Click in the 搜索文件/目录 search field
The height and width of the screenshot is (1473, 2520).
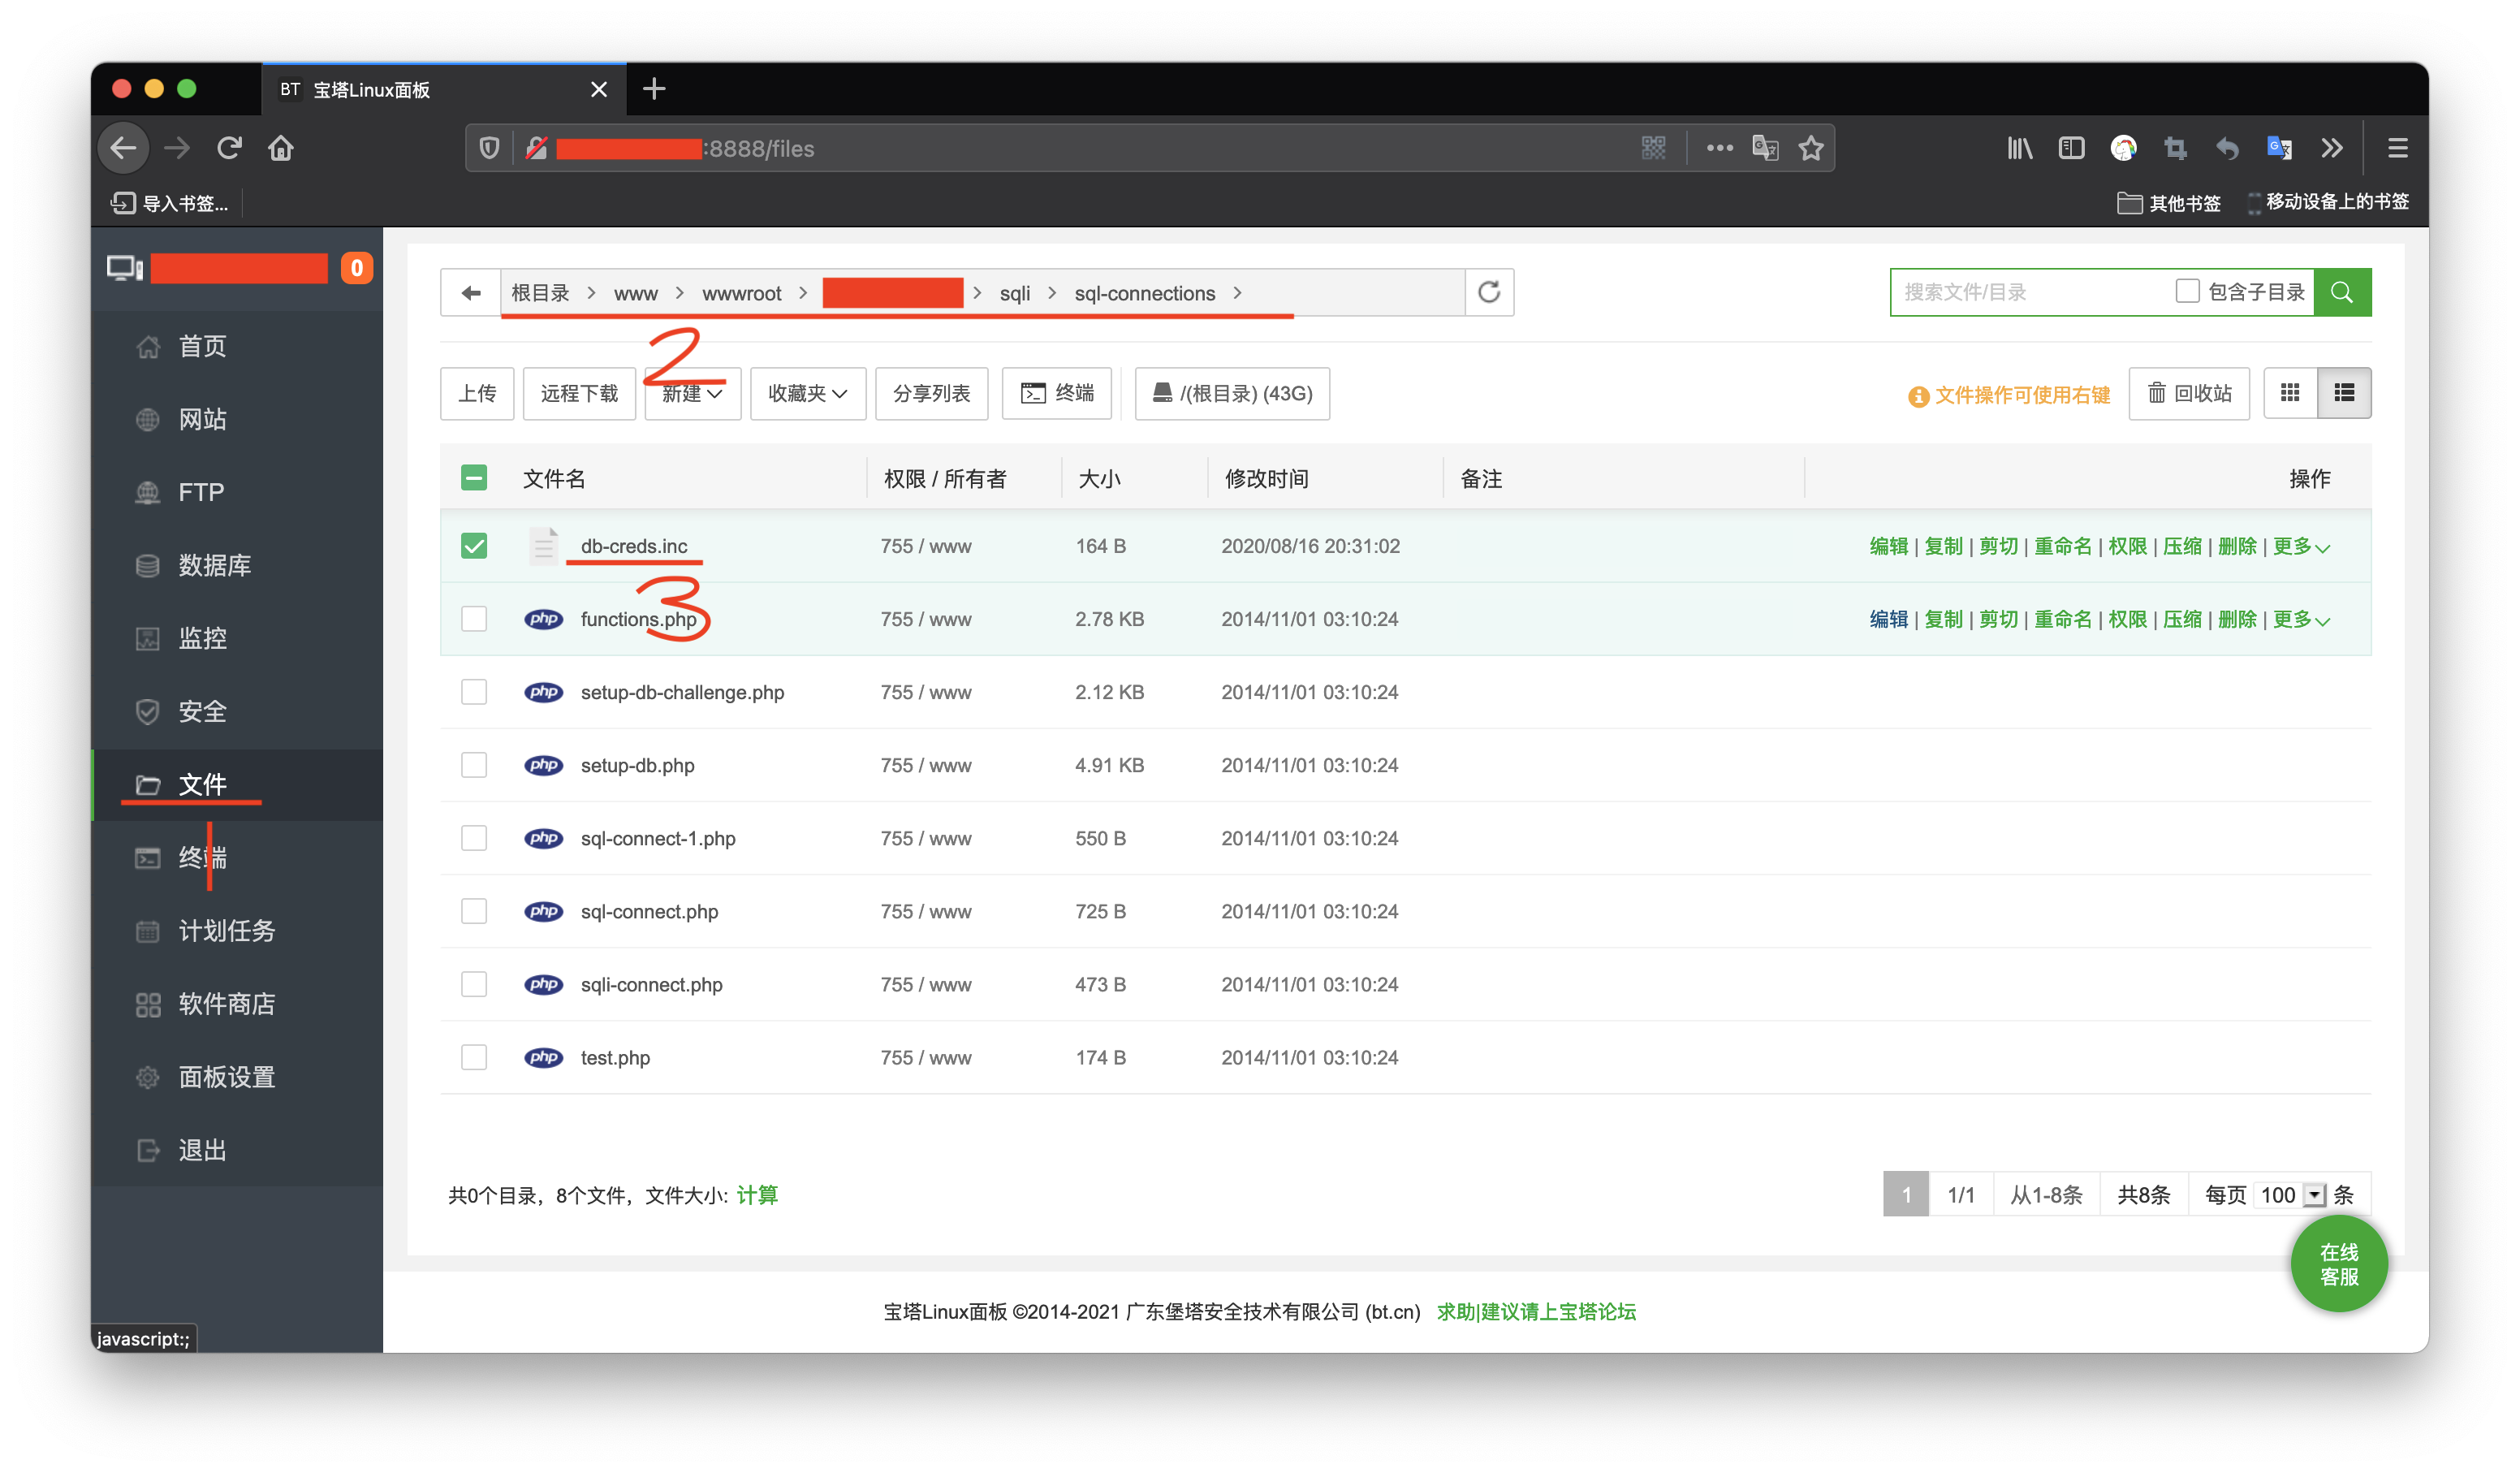(x=2030, y=291)
